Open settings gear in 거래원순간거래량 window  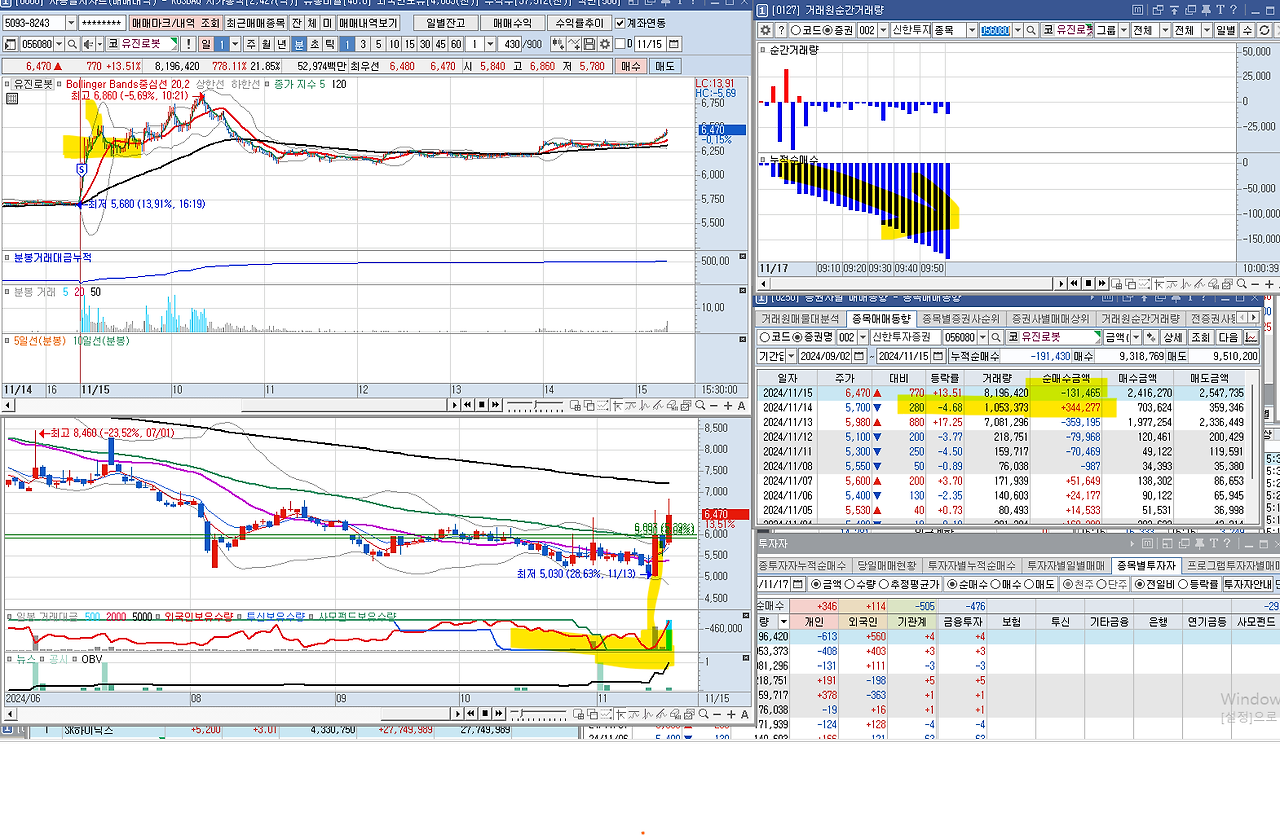click(765, 30)
